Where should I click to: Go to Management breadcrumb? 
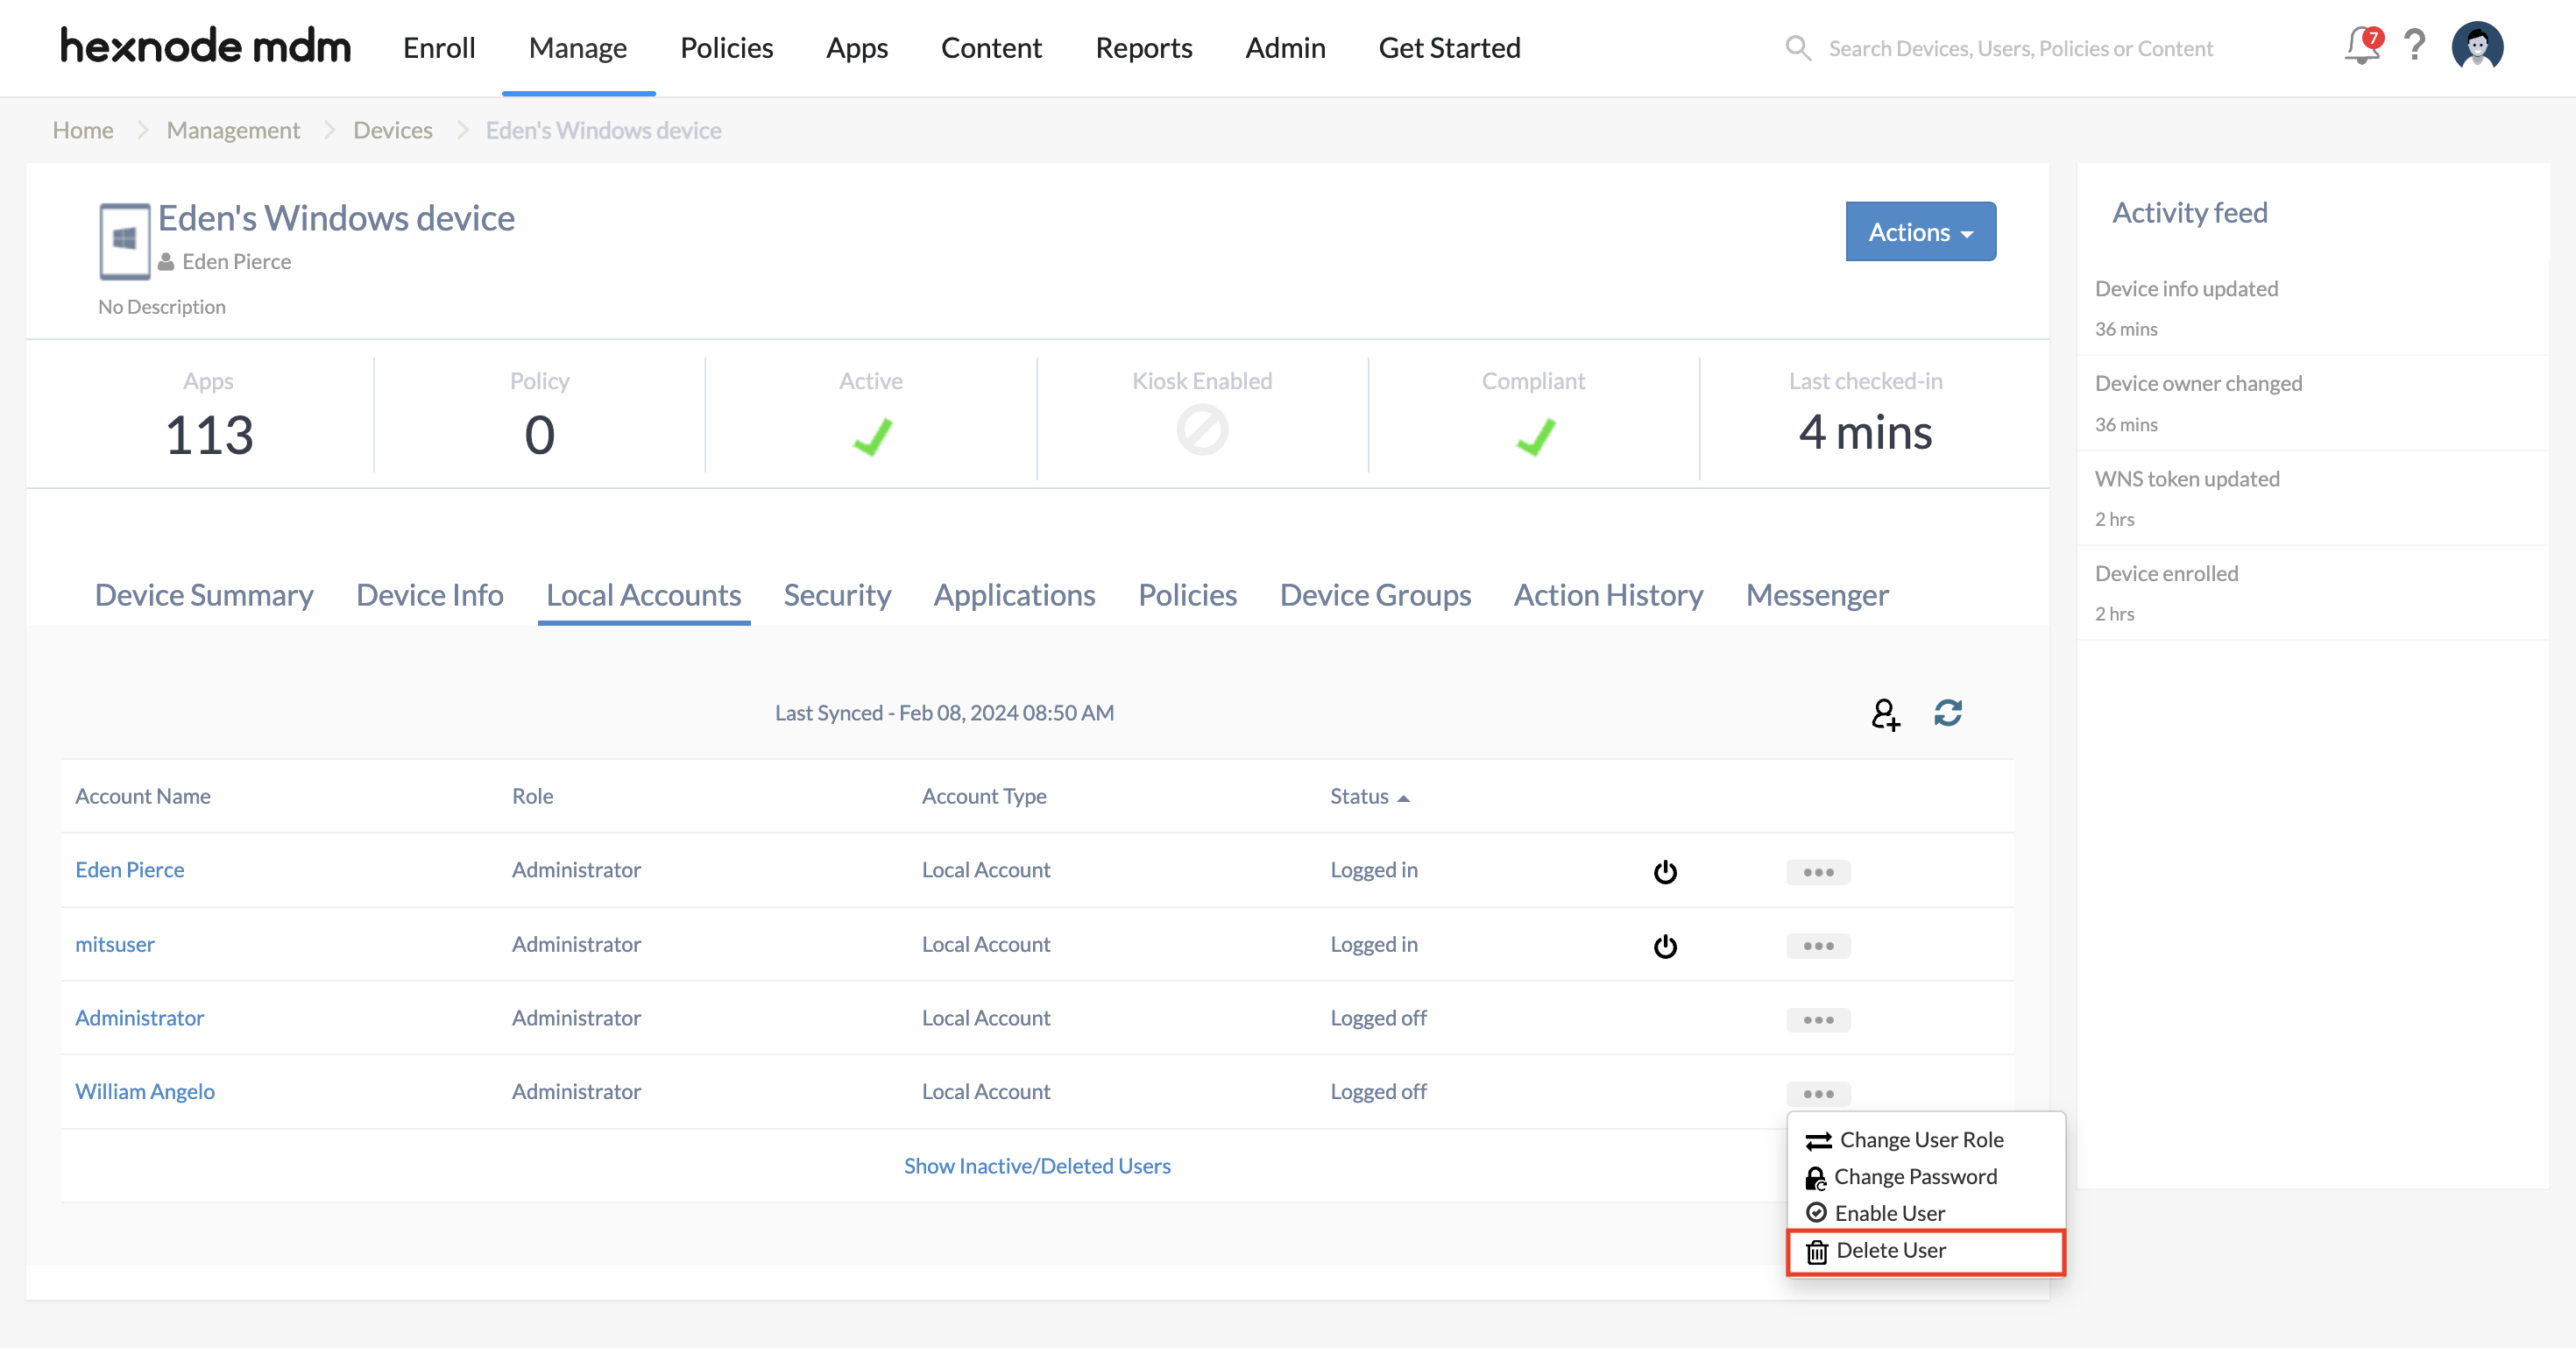click(233, 130)
